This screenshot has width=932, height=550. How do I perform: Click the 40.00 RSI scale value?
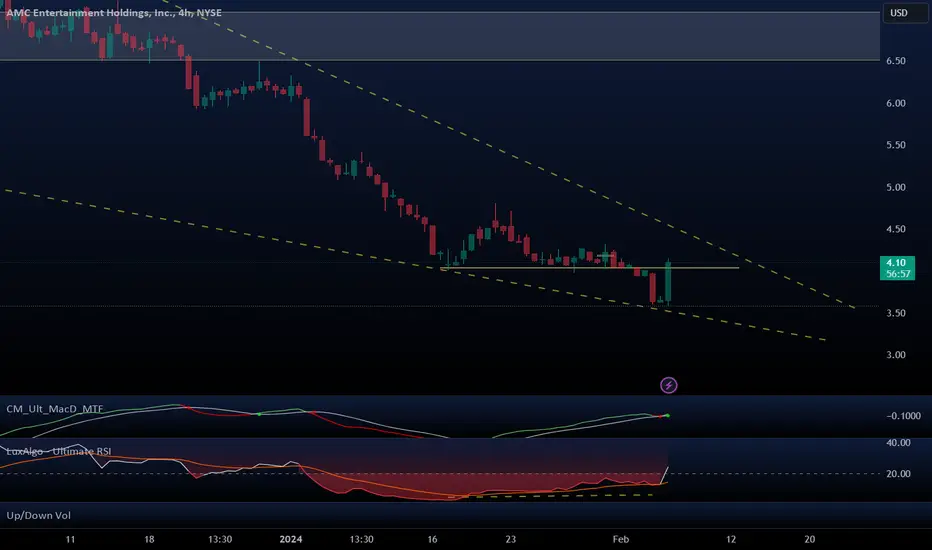coord(898,443)
